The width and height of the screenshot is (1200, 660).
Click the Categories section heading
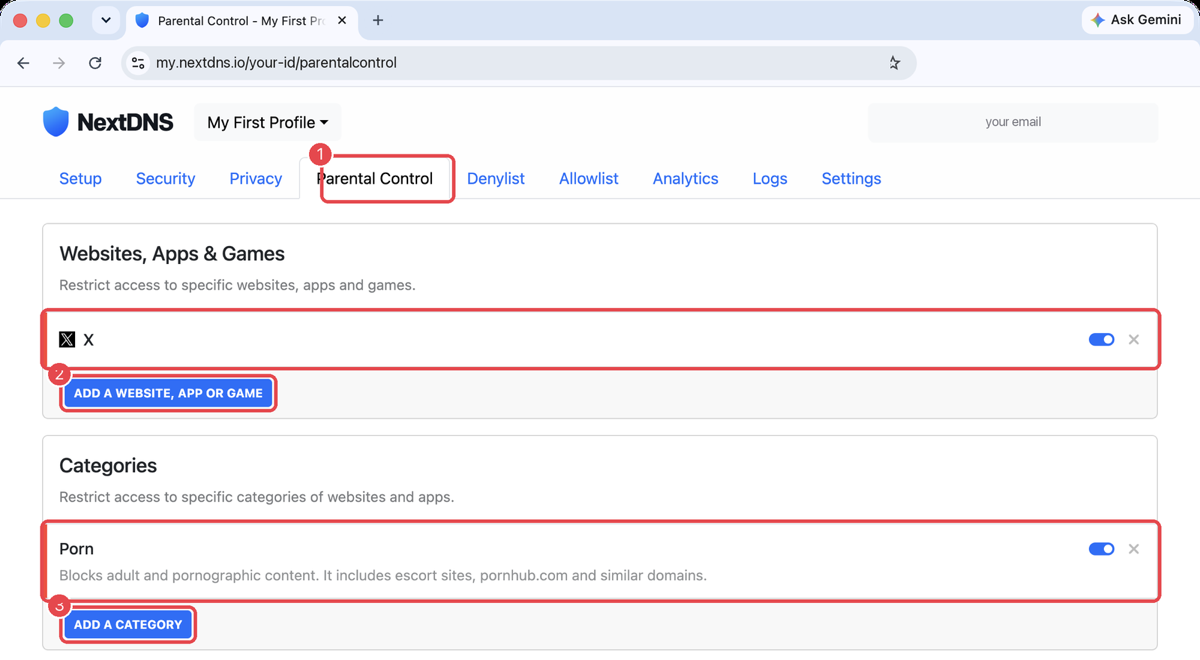point(108,466)
